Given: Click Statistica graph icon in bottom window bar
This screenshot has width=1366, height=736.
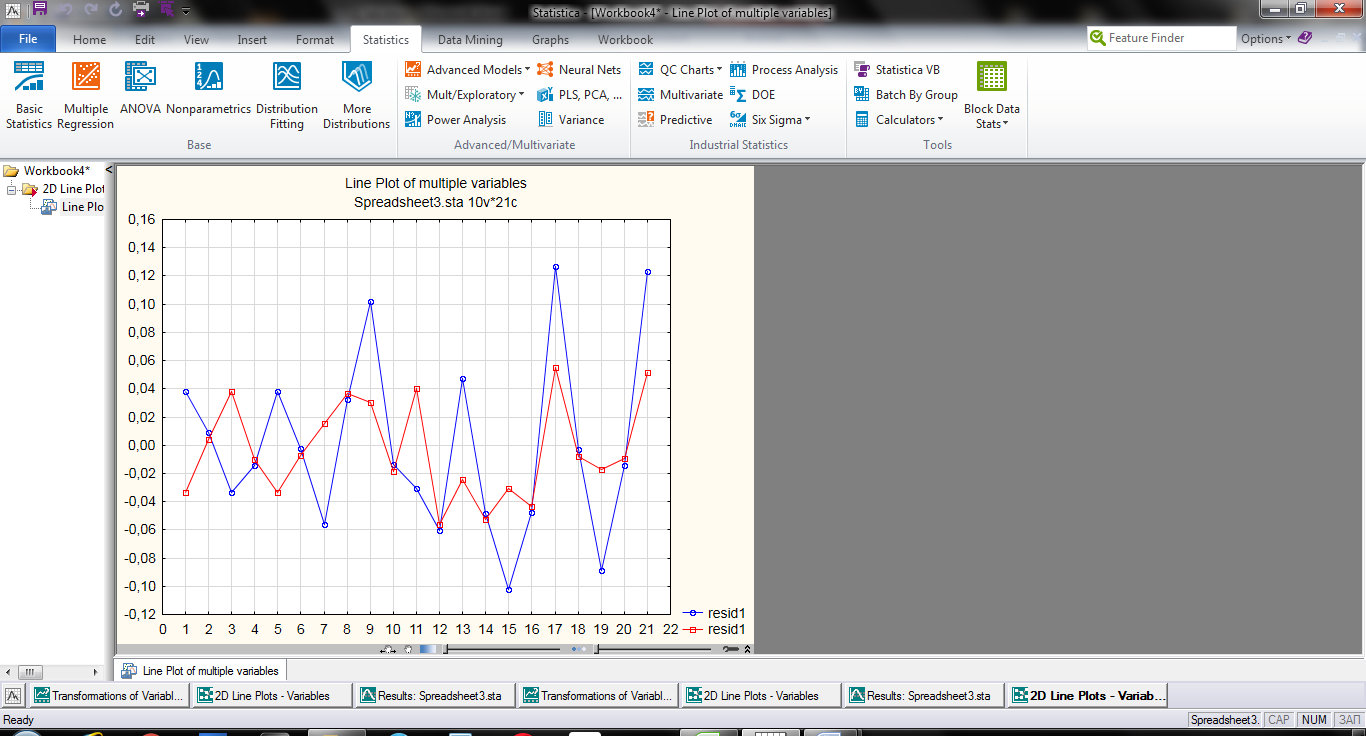Looking at the screenshot, I should [13, 695].
